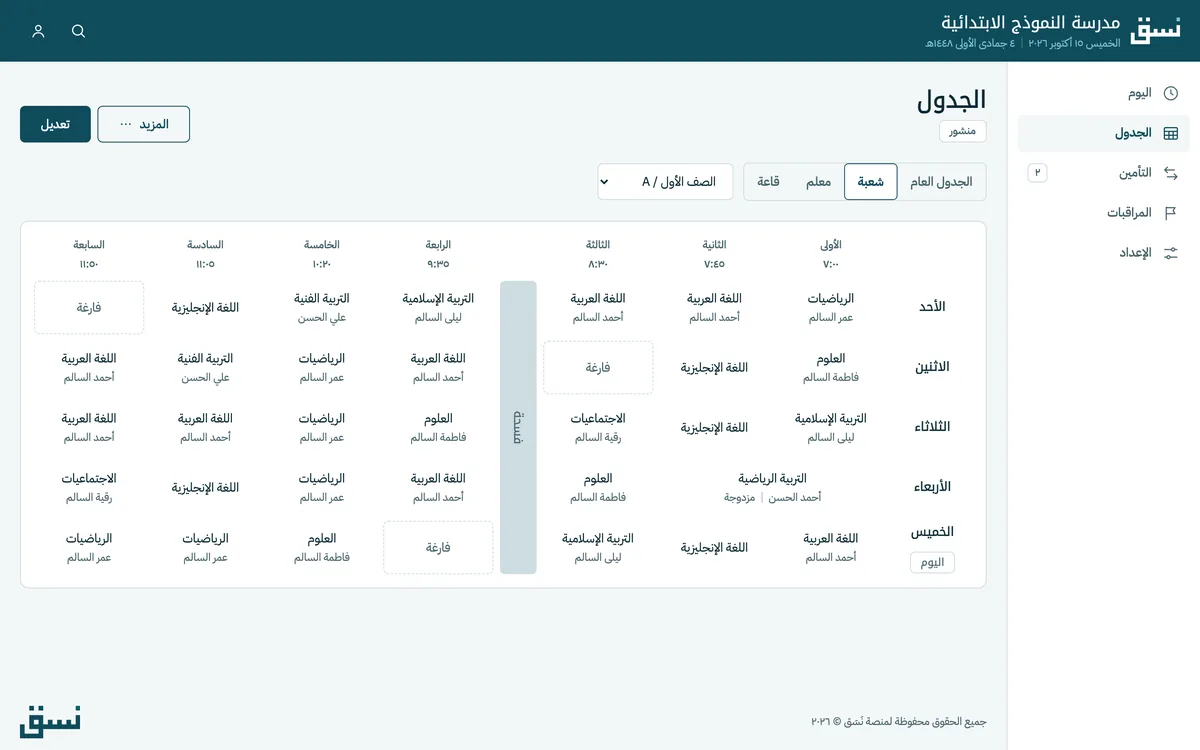
Task: Click the الثالثة ٨:٣٠ period column header
Action: click(598, 254)
